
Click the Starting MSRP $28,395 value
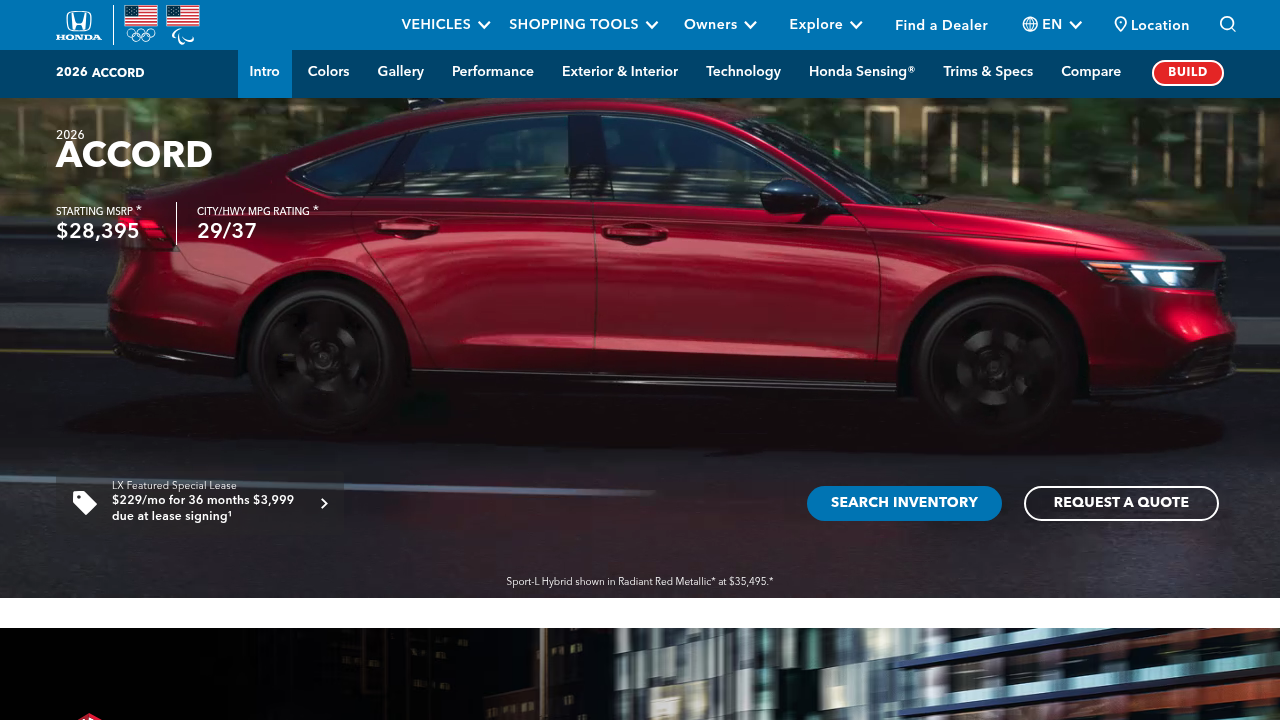point(98,232)
